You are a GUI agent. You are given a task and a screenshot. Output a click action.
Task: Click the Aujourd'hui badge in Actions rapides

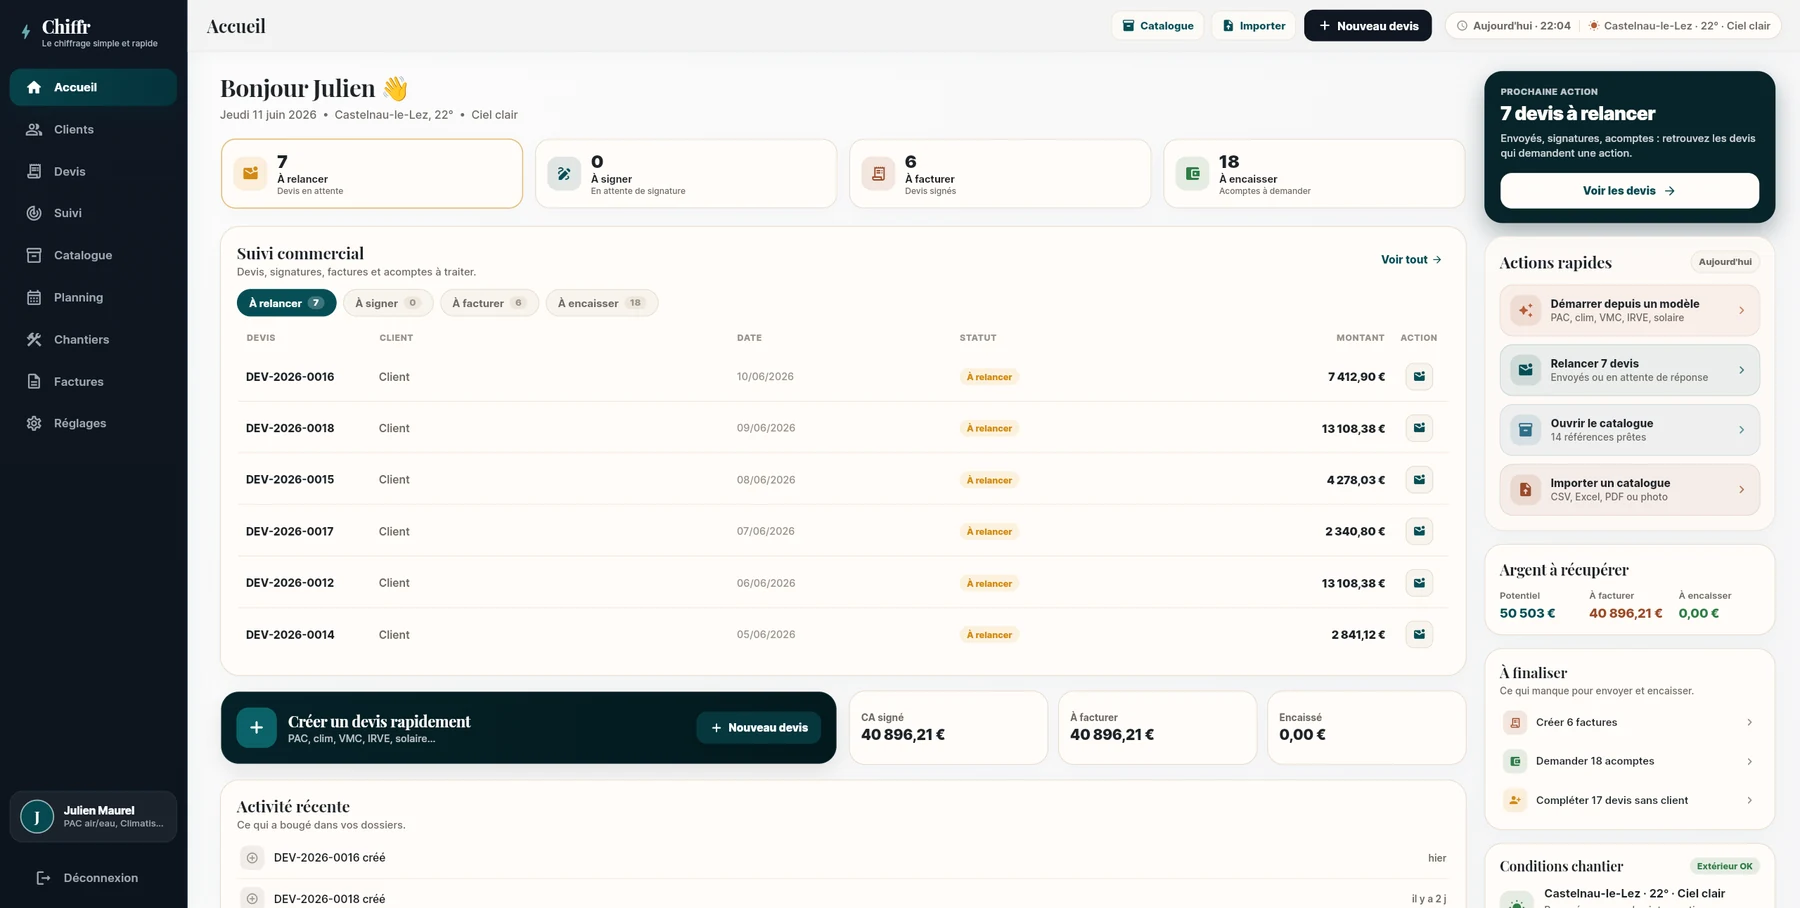coord(1725,262)
